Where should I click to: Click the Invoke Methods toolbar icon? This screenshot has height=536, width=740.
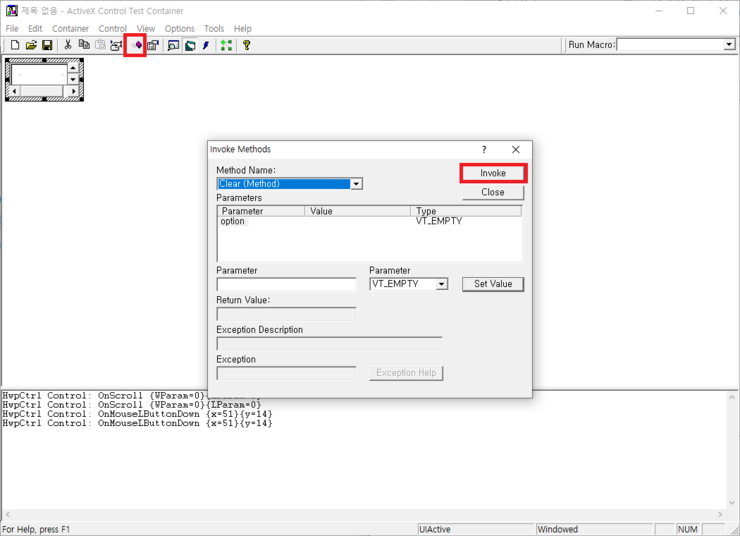[136, 45]
